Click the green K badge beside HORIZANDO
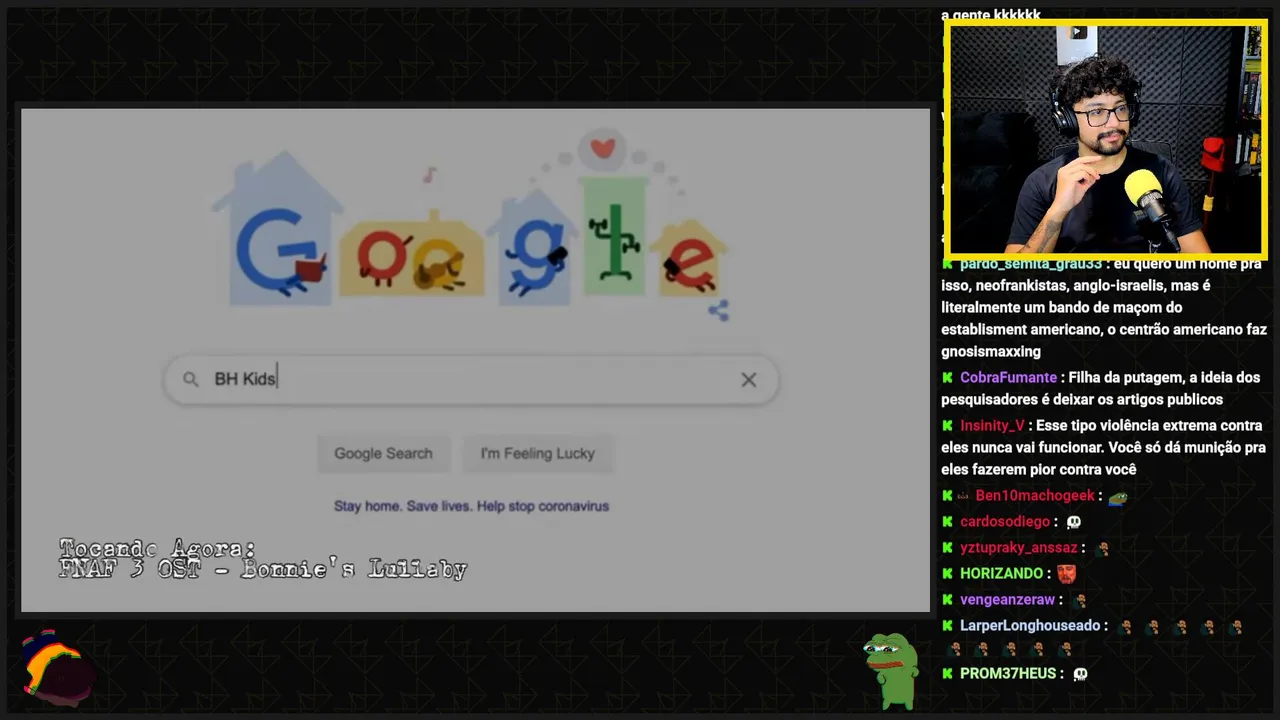1280x720 pixels. 947,574
